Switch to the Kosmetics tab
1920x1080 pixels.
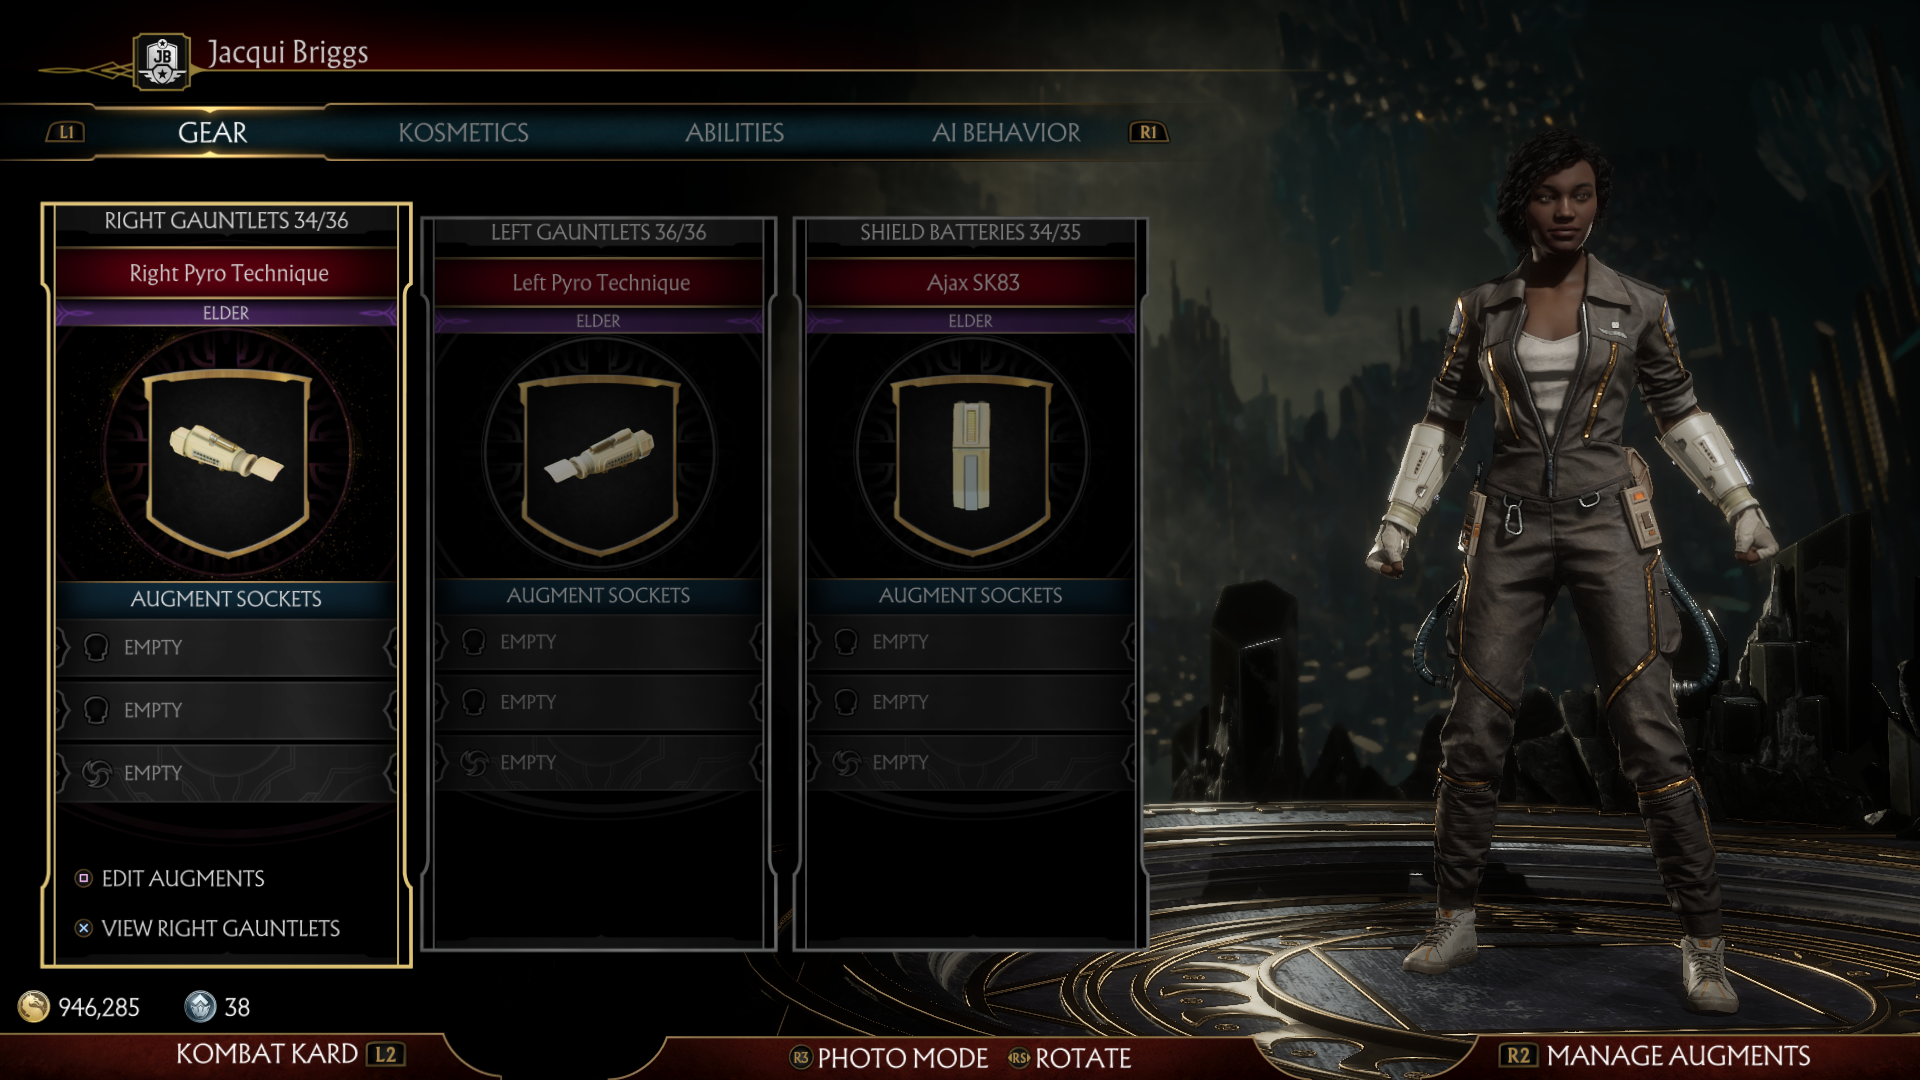(463, 132)
